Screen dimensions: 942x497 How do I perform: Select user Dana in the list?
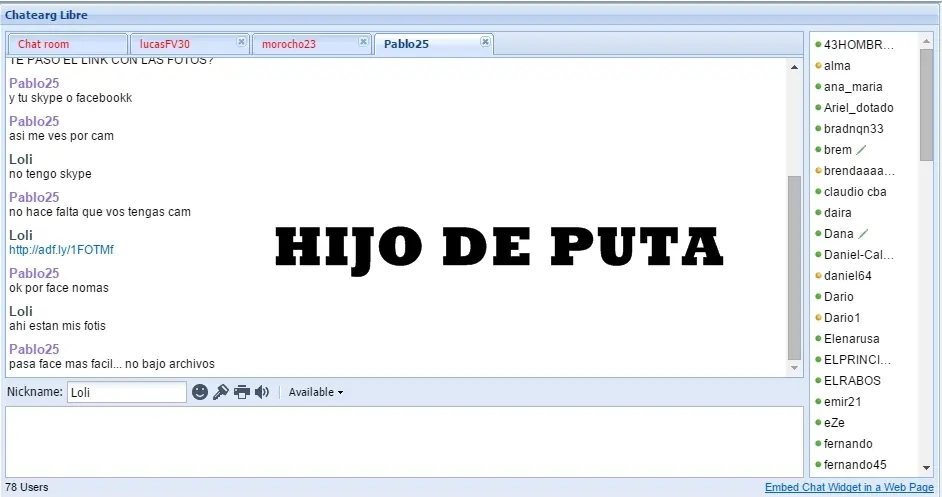[x=839, y=234]
